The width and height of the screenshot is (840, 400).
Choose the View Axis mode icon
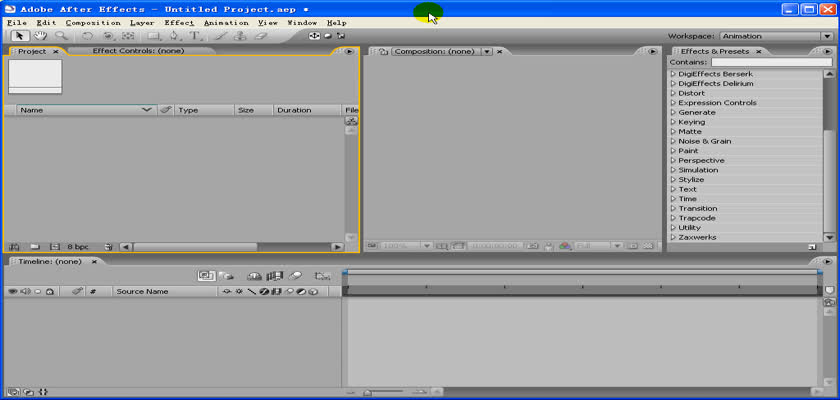point(341,36)
